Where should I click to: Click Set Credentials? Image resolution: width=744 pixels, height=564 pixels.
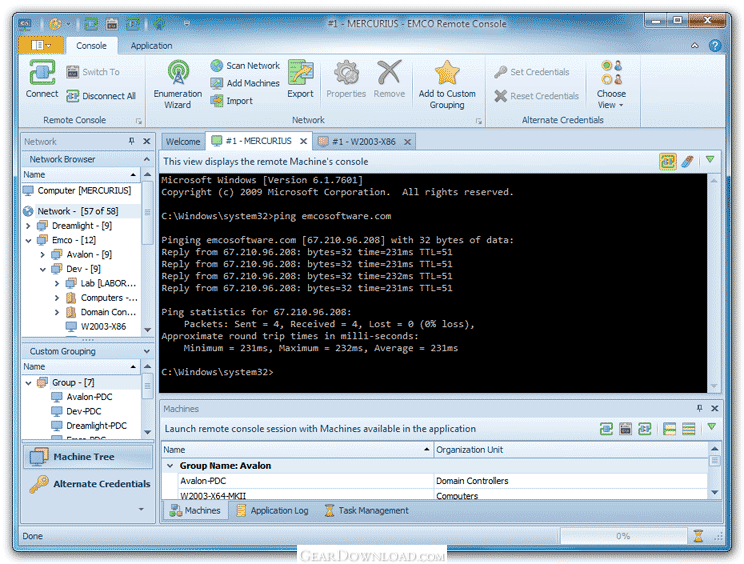pos(532,72)
